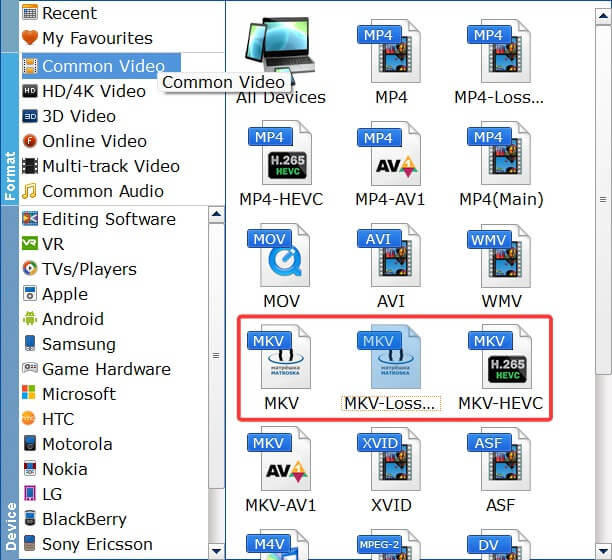Select the Apple device category
This screenshot has height=560, width=612.
55,294
